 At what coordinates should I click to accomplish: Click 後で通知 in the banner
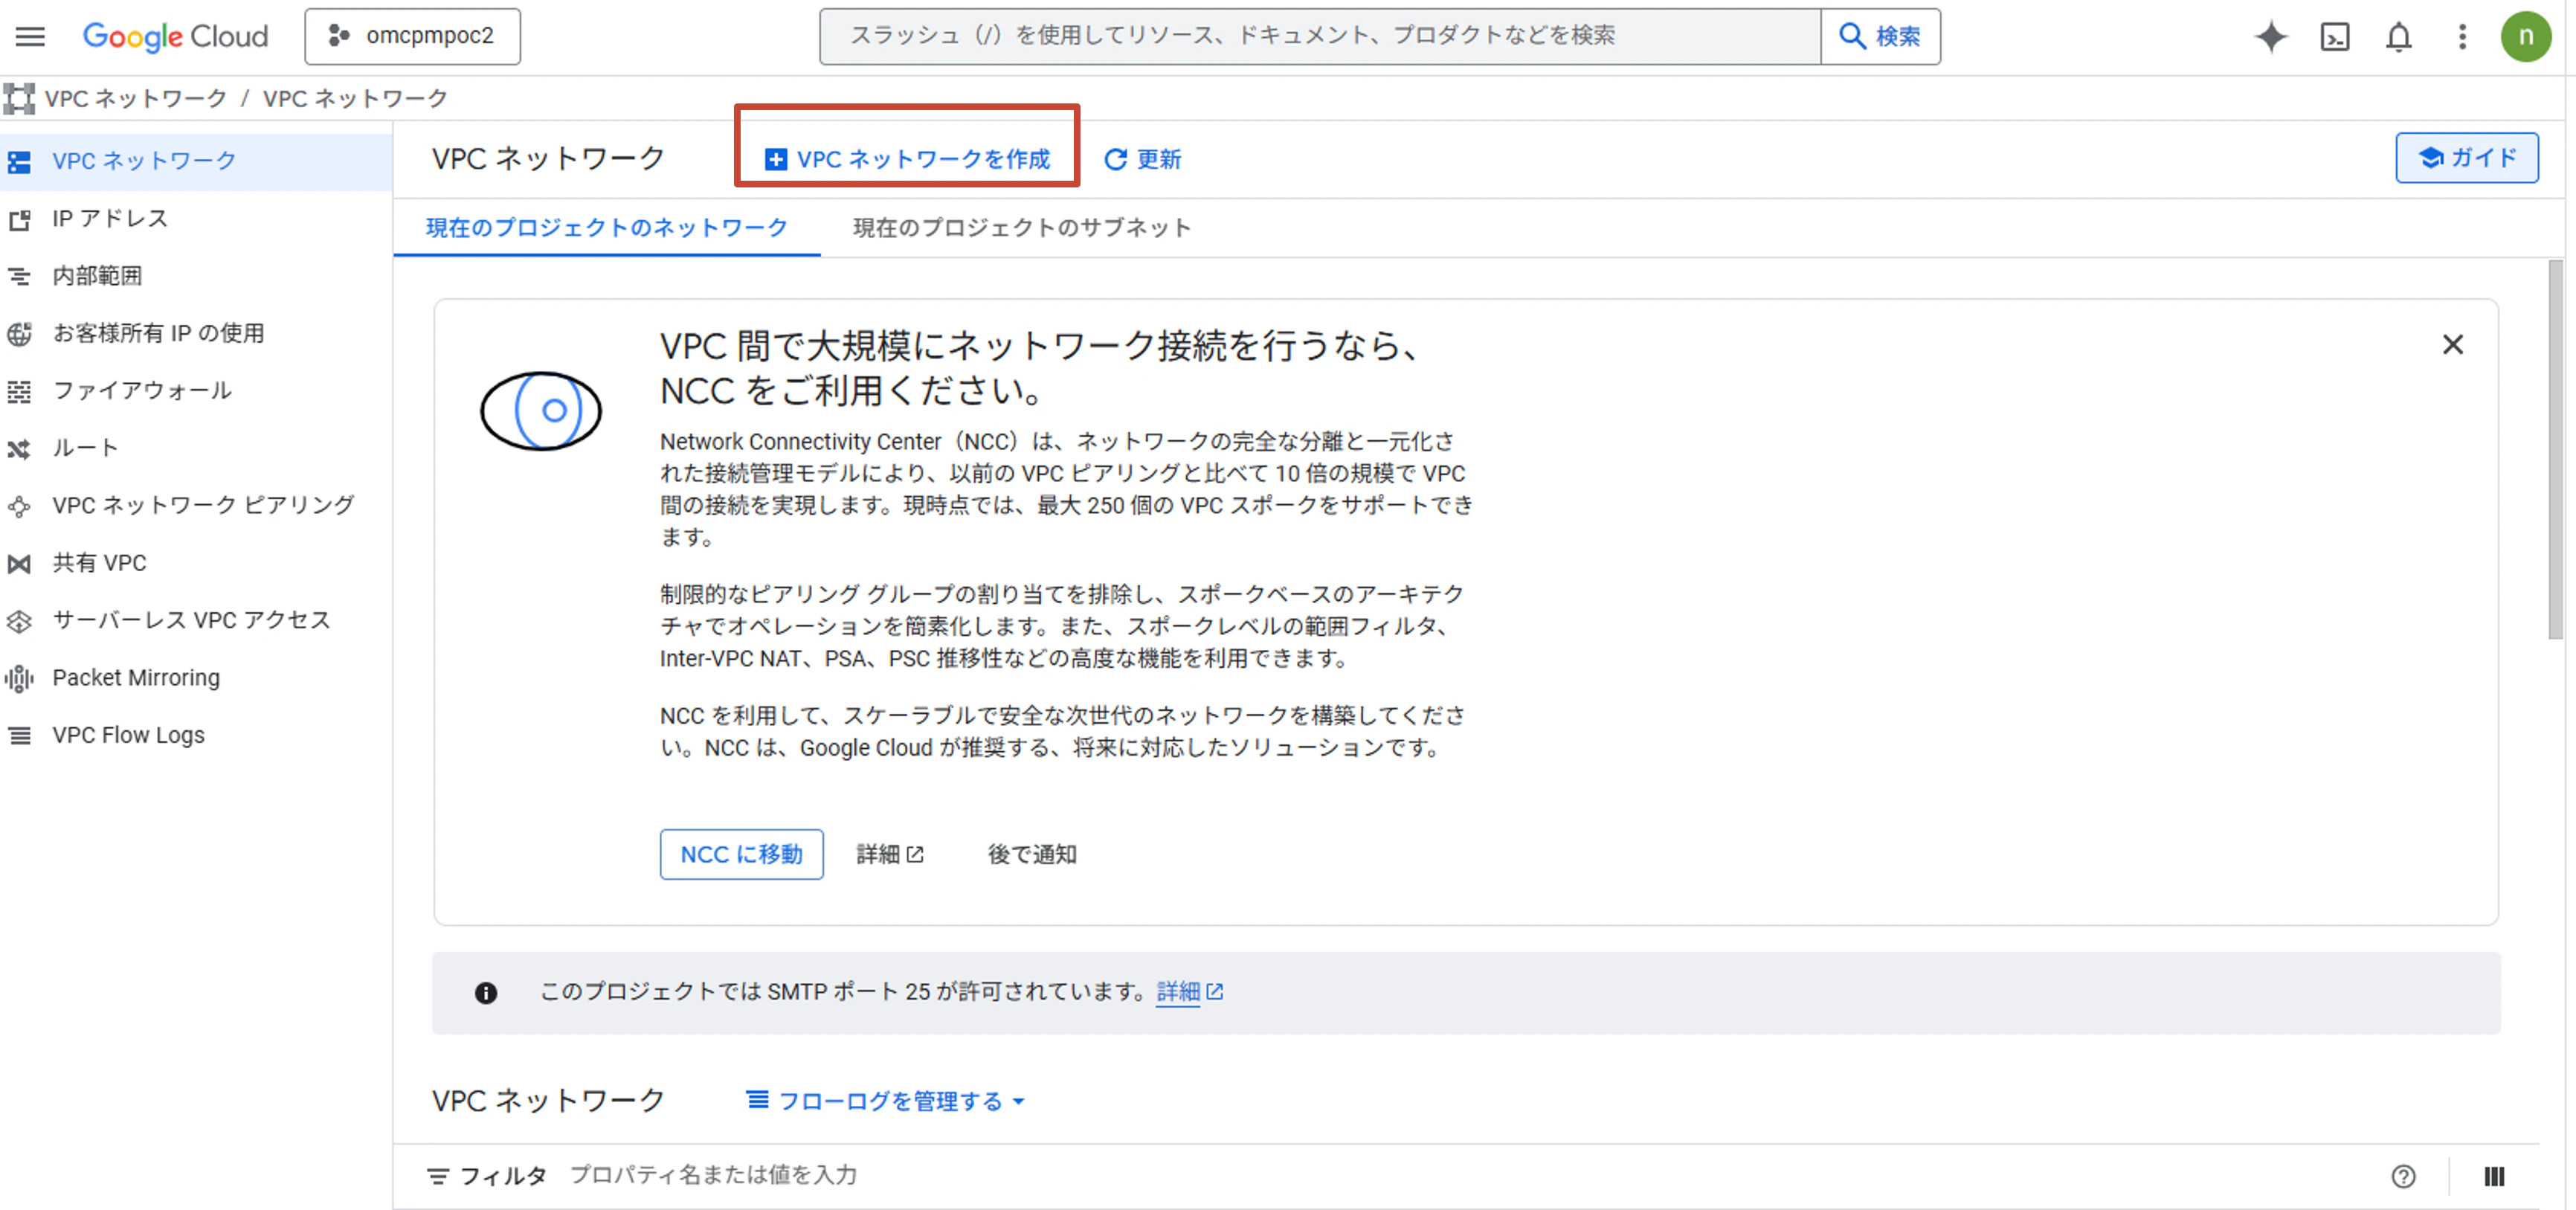click(1032, 854)
